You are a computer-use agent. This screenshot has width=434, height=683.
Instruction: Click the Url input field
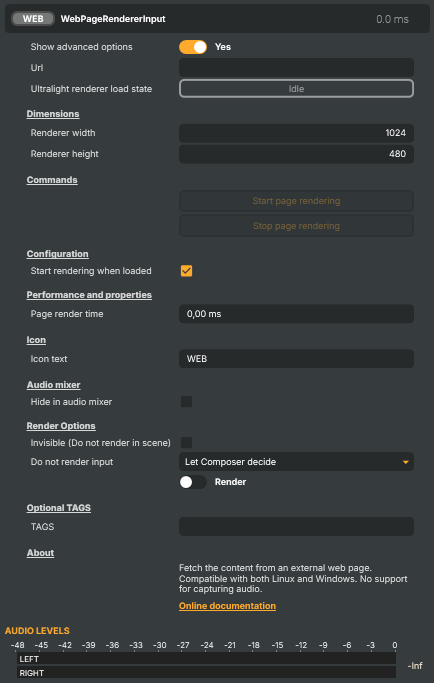point(296,68)
